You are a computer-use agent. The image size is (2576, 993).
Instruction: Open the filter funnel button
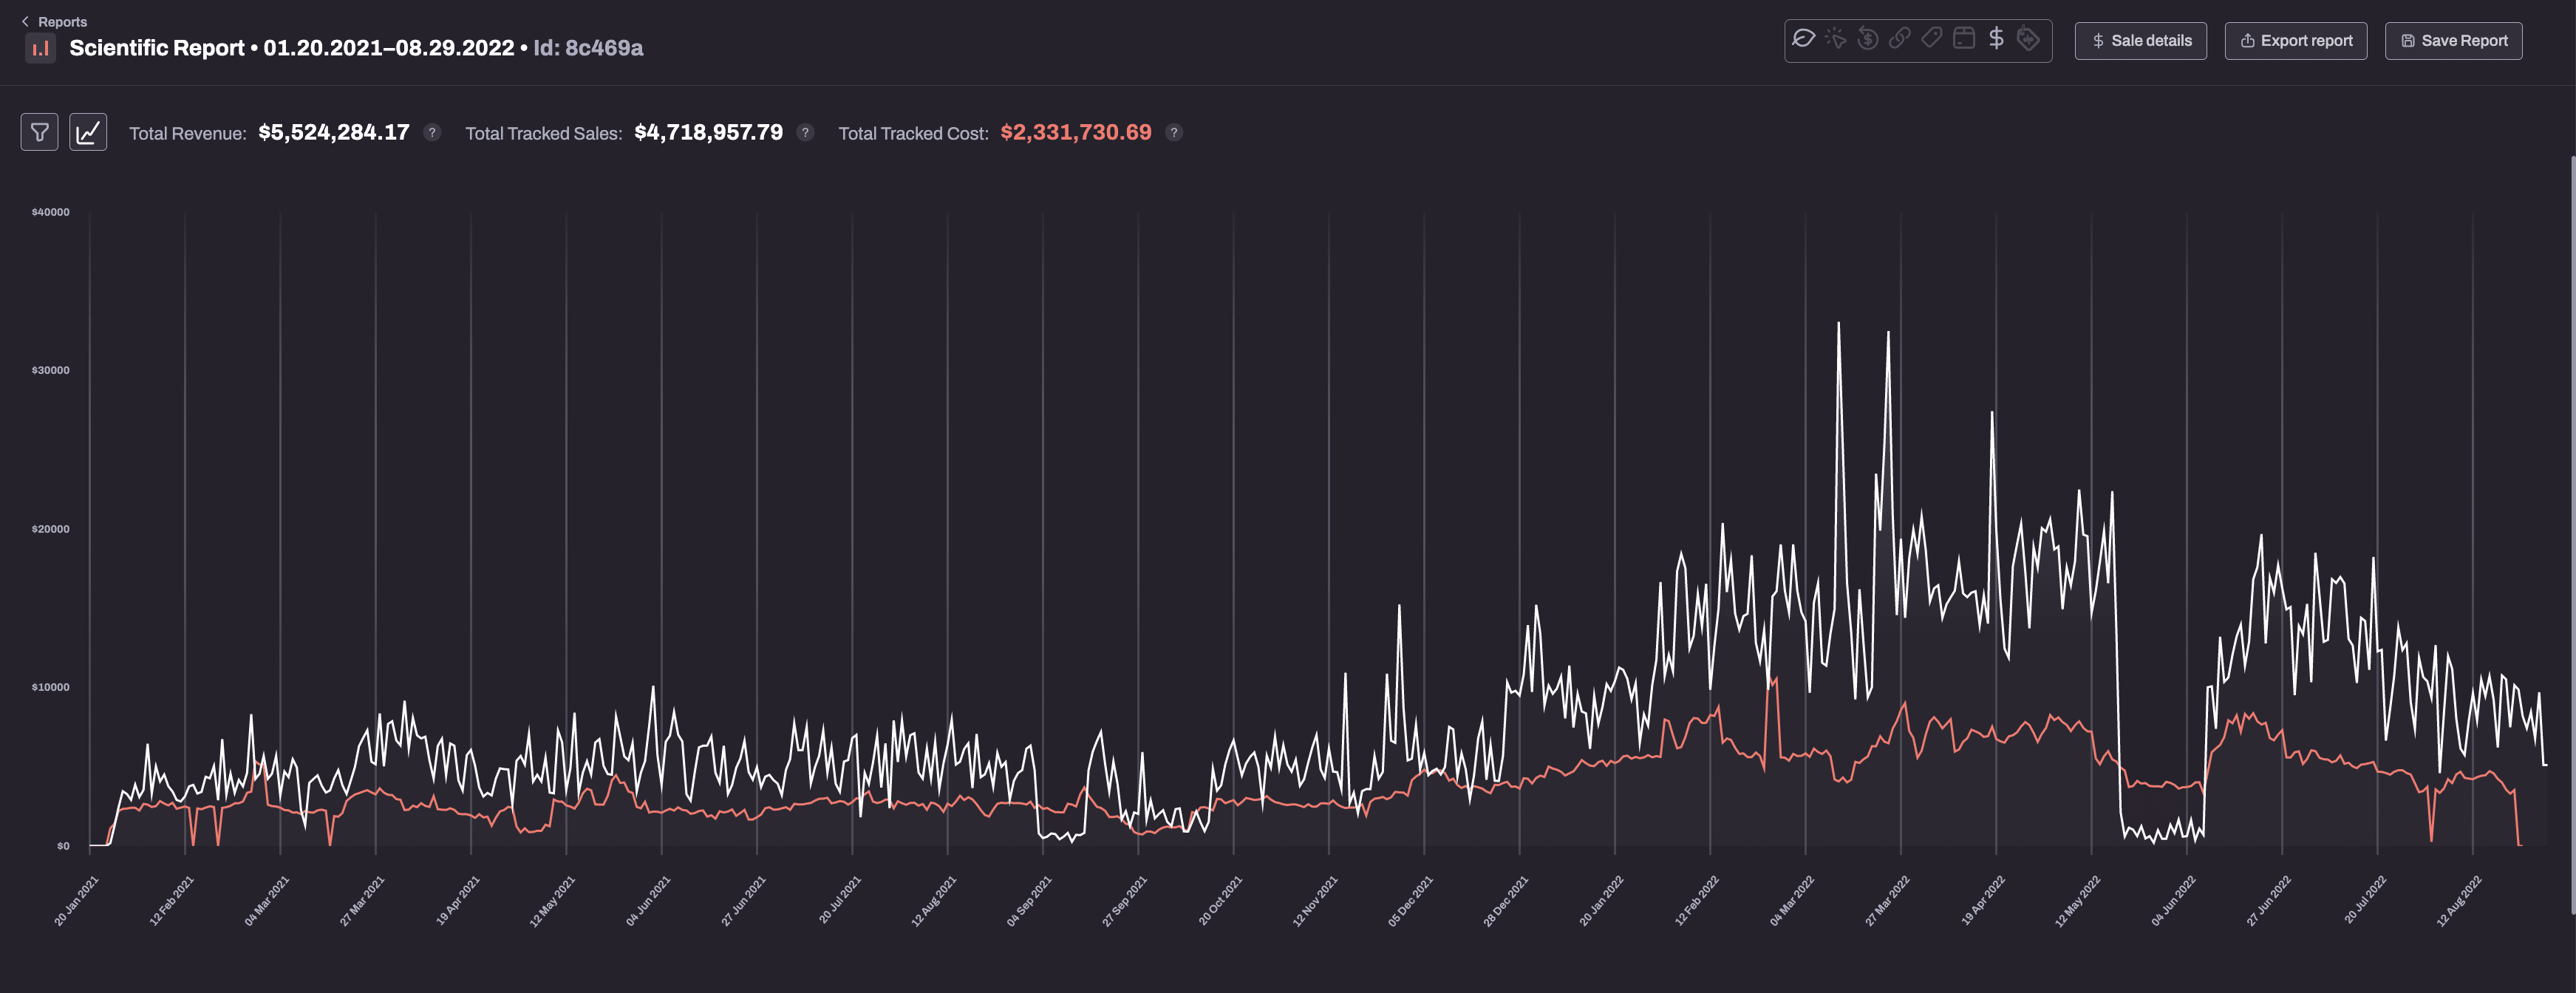40,132
